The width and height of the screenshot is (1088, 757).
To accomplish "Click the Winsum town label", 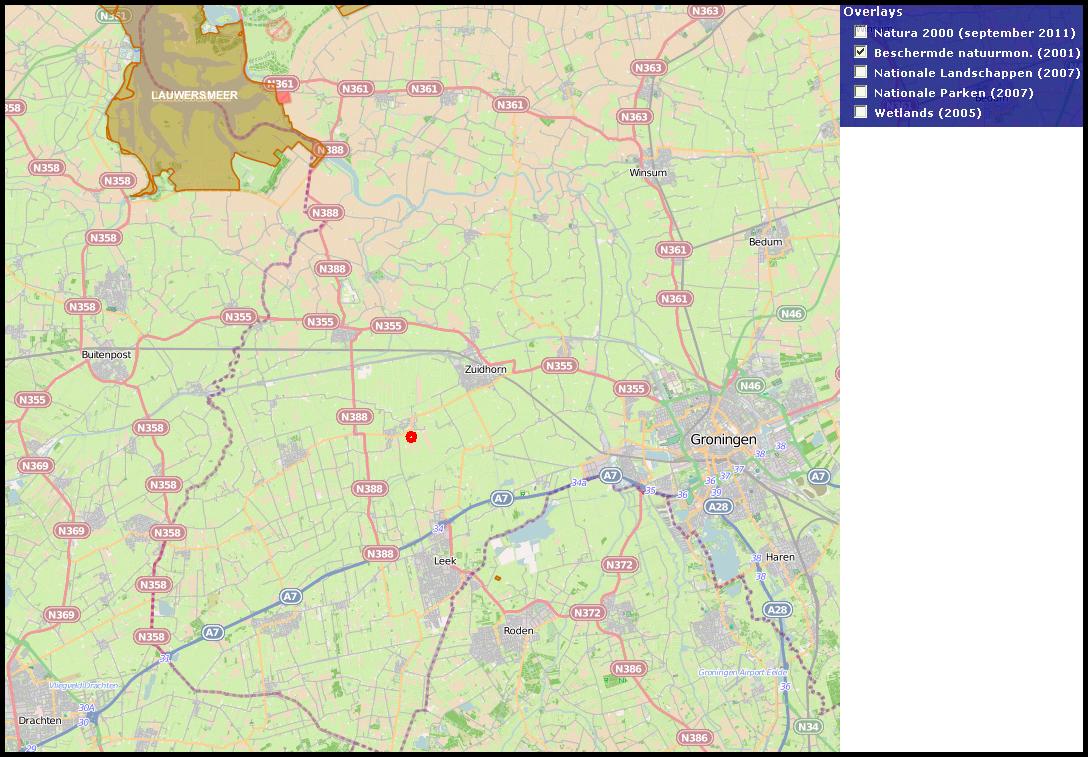I will click(647, 173).
